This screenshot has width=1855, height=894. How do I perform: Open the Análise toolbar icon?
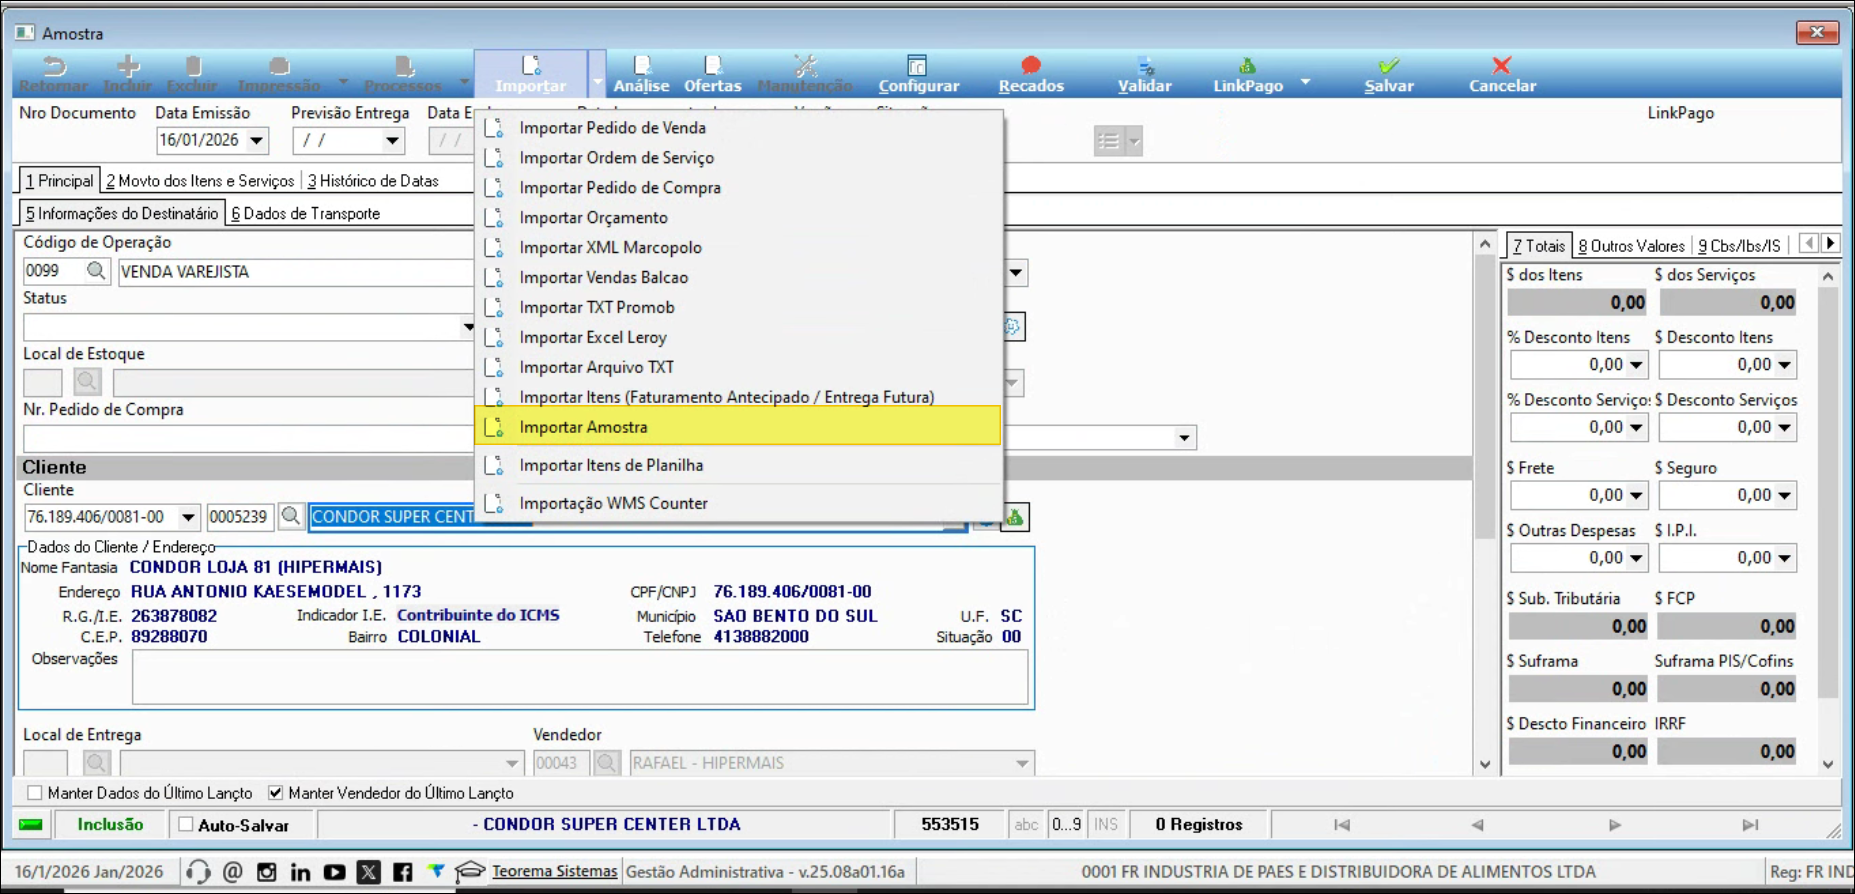641,67
